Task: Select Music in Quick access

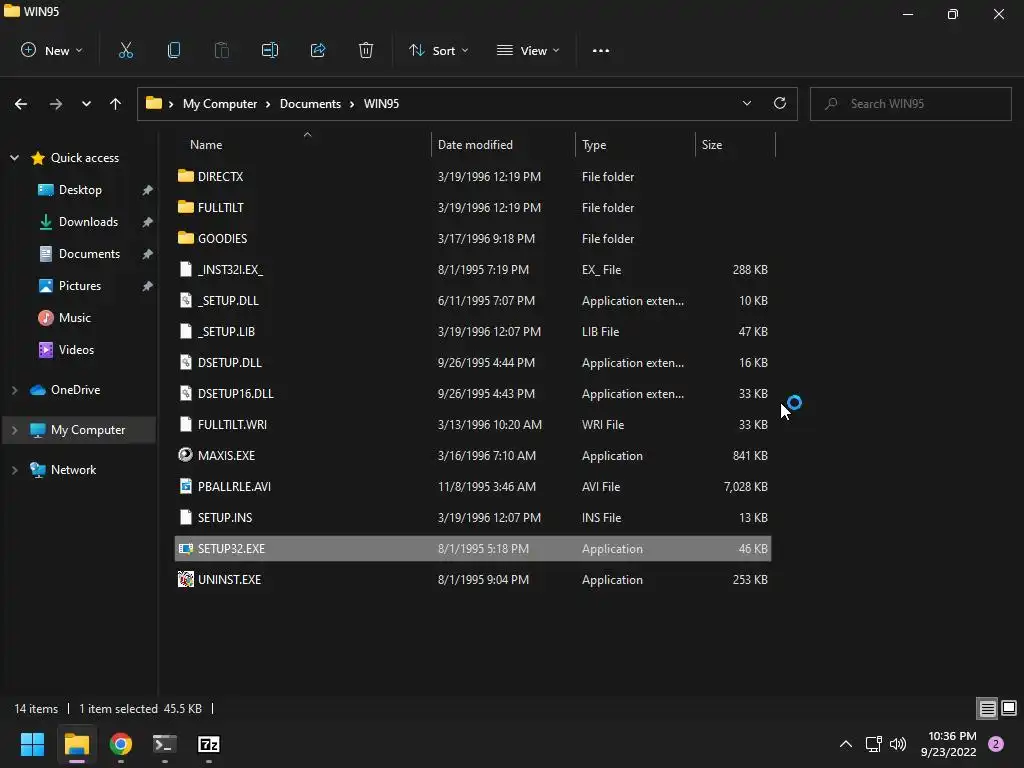Action: tap(74, 317)
